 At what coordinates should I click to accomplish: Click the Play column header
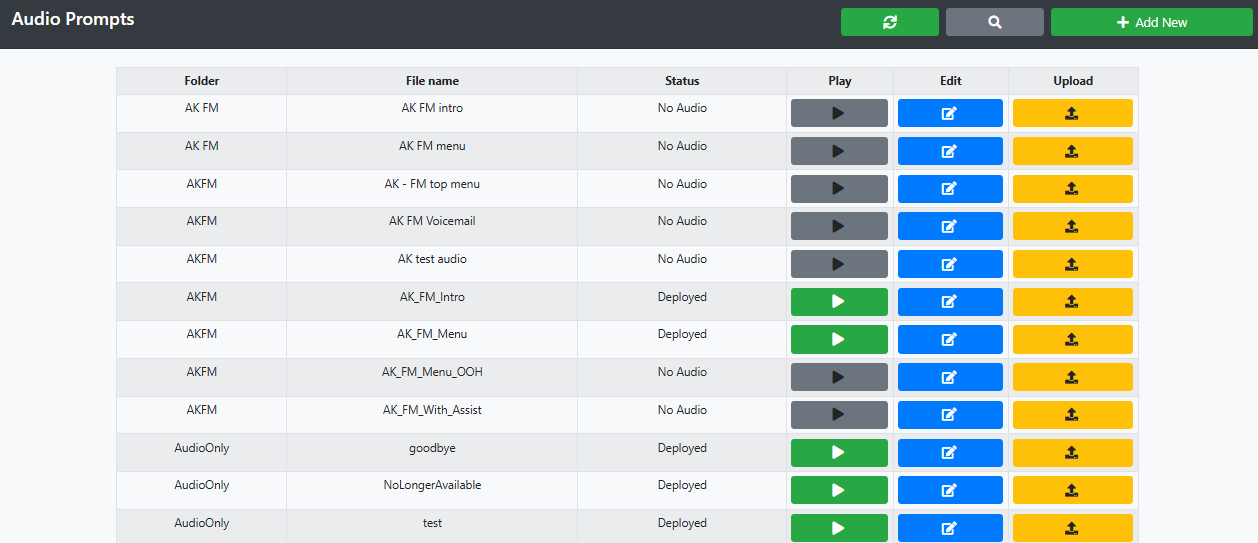pos(840,81)
